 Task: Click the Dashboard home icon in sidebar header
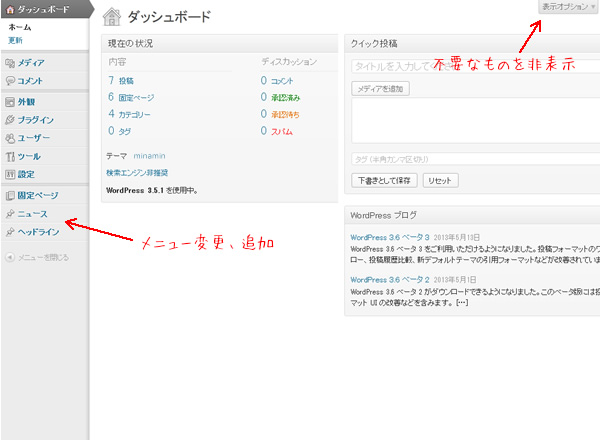[x=10, y=10]
